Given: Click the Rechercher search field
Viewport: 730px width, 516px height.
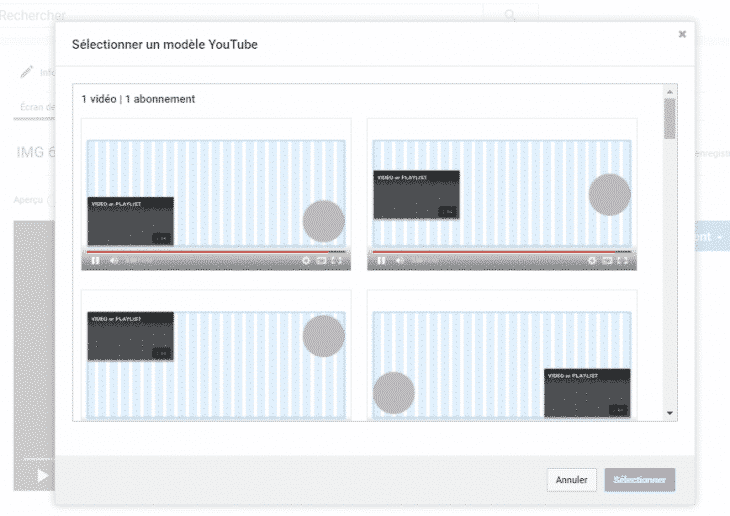Looking at the screenshot, I should point(240,15).
